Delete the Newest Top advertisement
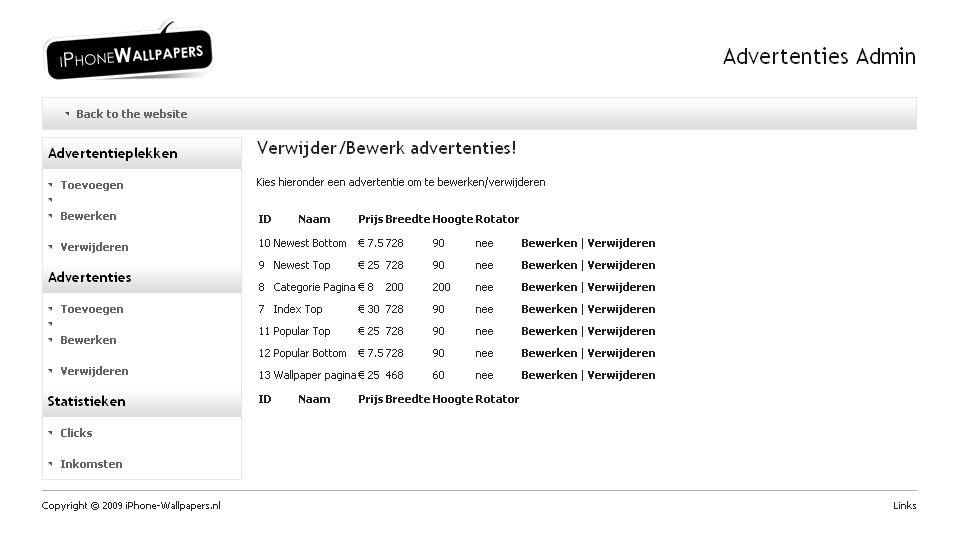Screen dimensions: 964x548 621,265
